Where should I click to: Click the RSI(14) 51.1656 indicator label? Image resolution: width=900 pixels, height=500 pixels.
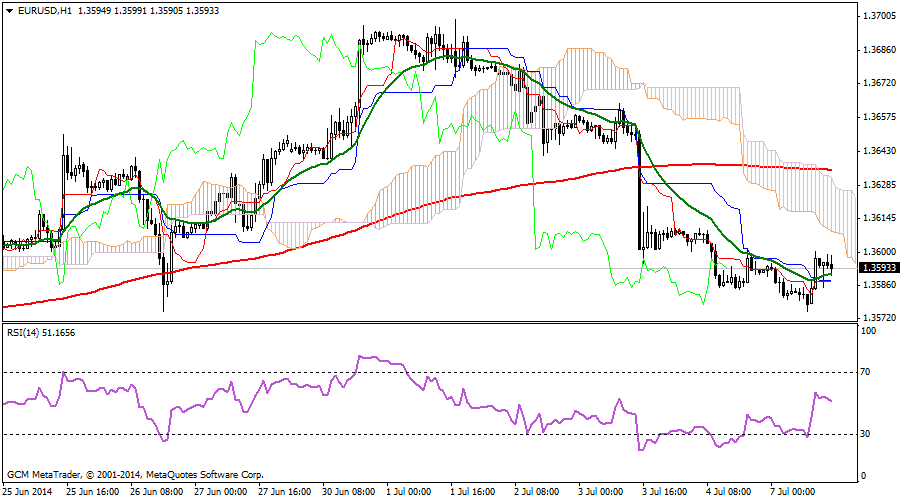point(41,332)
